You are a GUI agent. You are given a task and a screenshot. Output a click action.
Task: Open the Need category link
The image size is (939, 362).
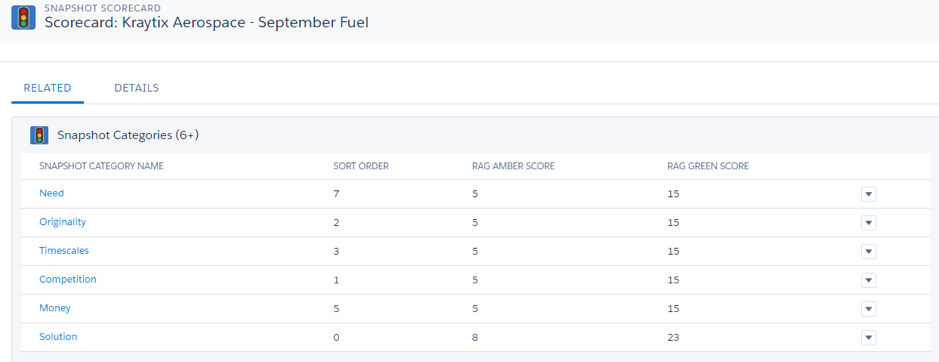(52, 194)
